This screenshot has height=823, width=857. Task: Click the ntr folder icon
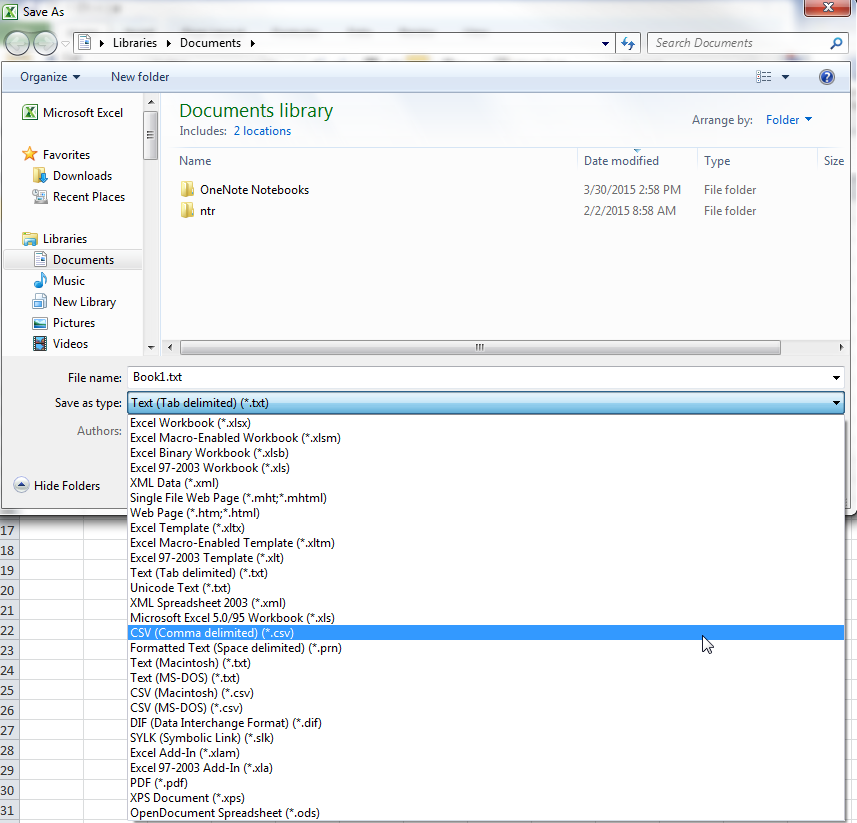[x=187, y=210]
